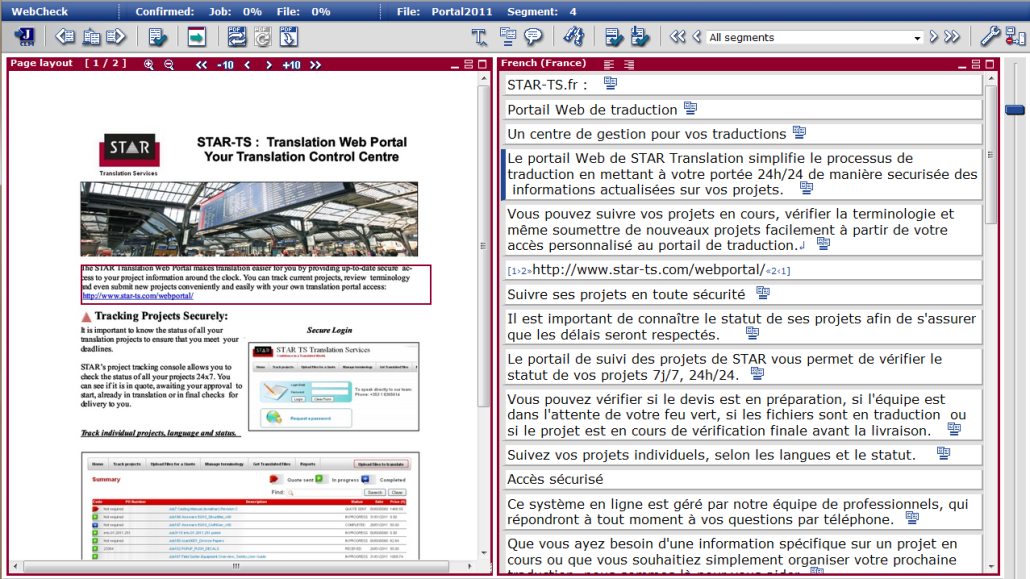Screen dimensions: 1030x579
Task: Zoom in on the page layout
Action: tap(149, 65)
